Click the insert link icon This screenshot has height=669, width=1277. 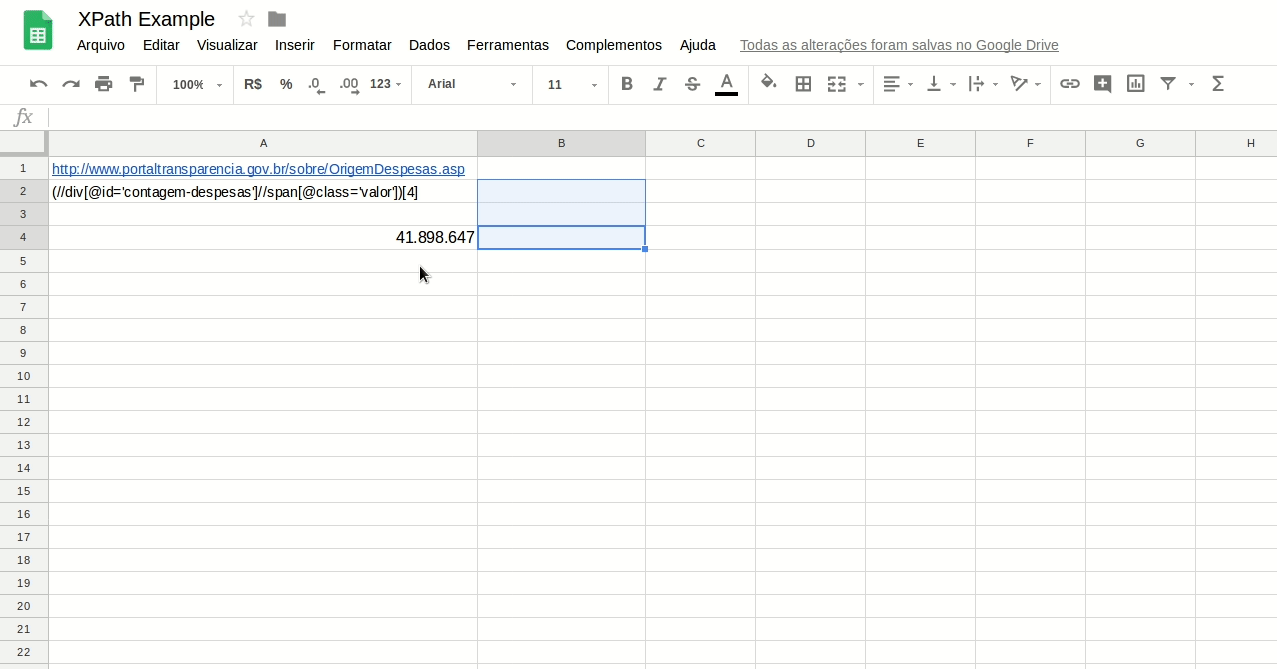(1070, 84)
